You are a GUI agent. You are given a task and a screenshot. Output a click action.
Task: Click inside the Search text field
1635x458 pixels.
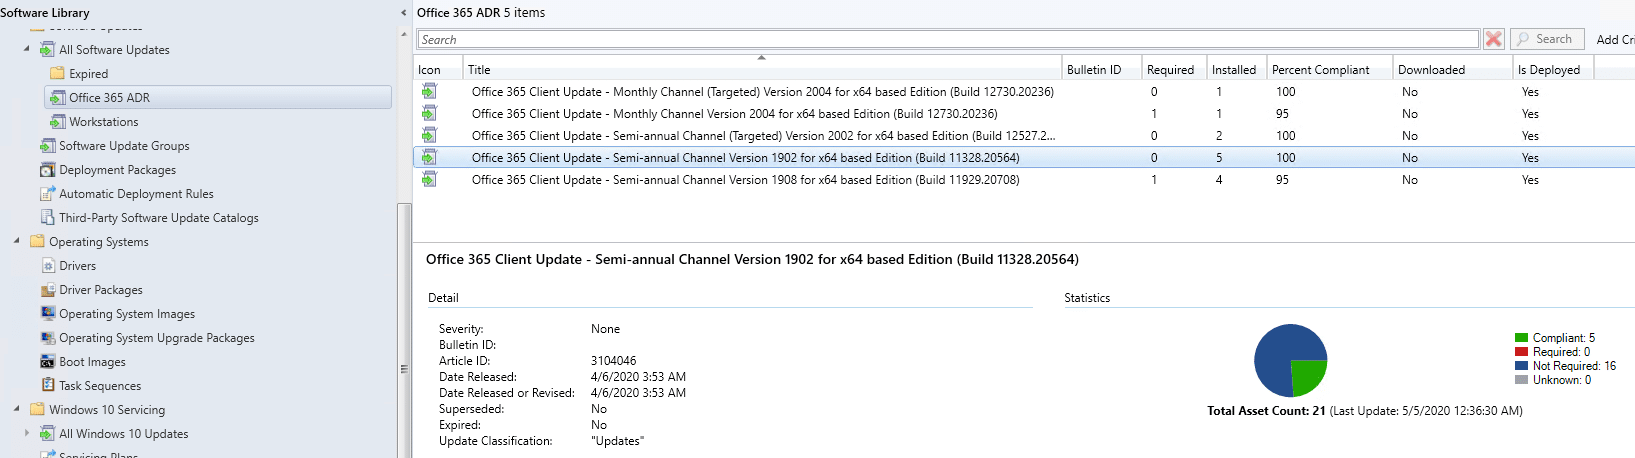[x=946, y=40]
